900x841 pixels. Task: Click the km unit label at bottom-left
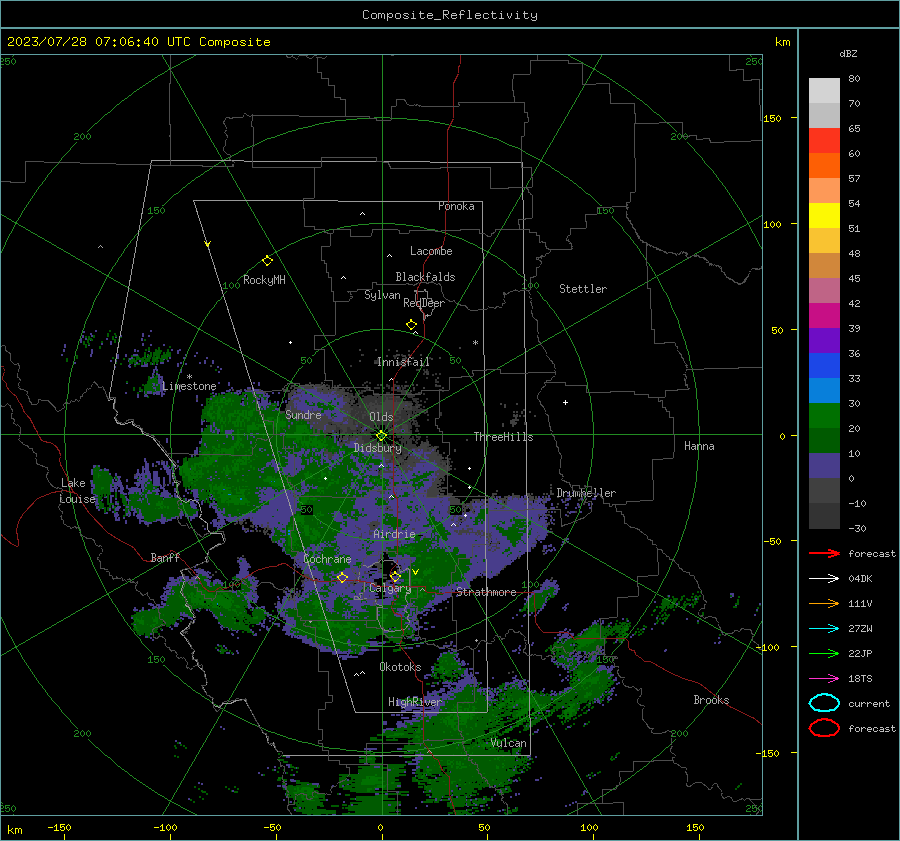click(14, 830)
